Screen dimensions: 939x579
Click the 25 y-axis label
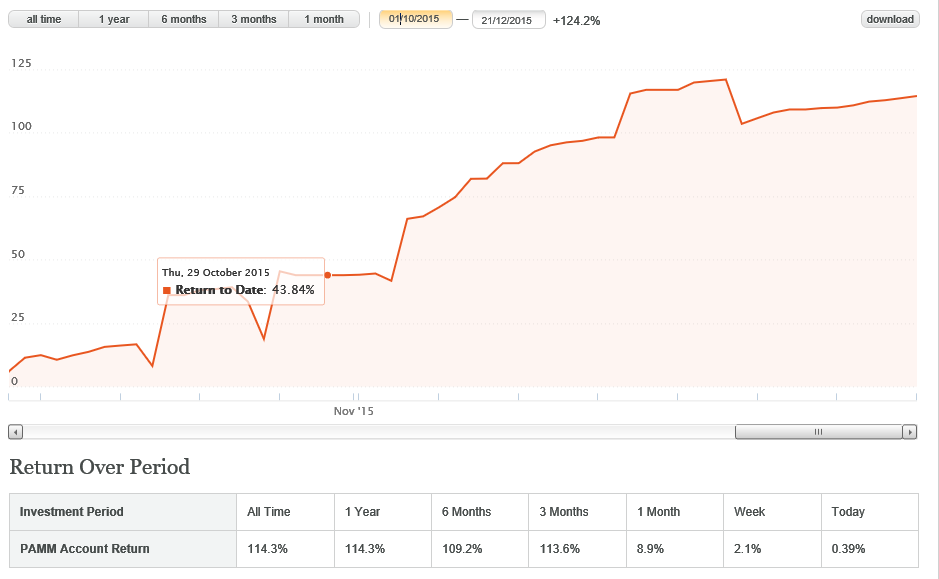[x=18, y=318]
